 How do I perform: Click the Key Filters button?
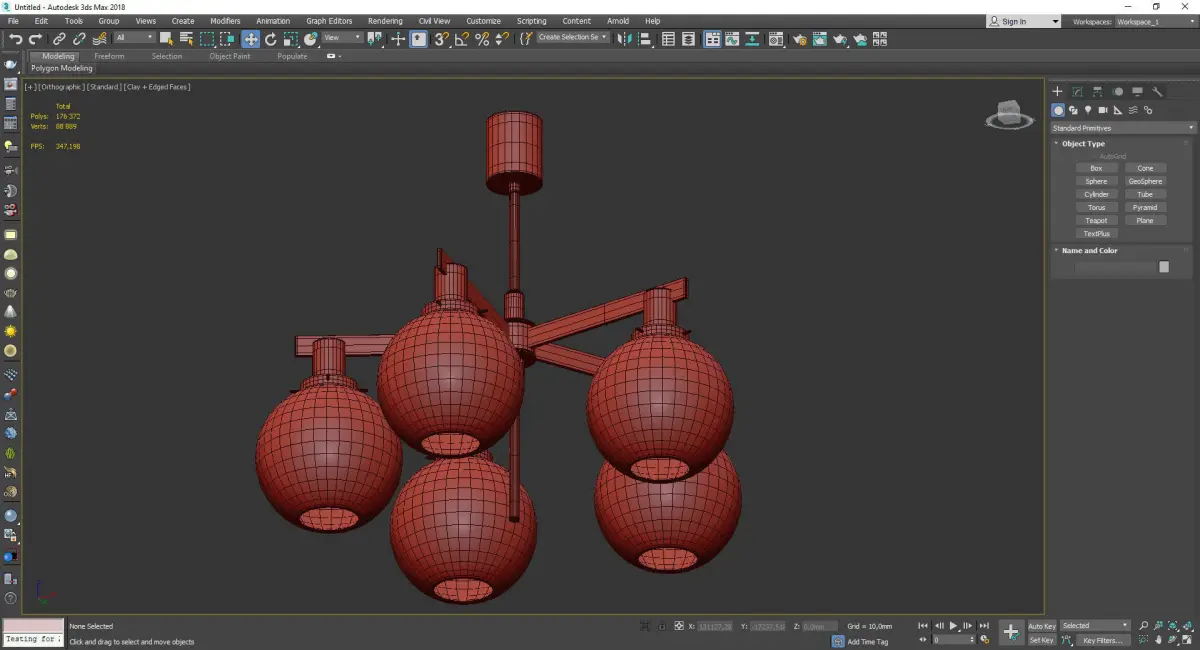click(1101, 640)
